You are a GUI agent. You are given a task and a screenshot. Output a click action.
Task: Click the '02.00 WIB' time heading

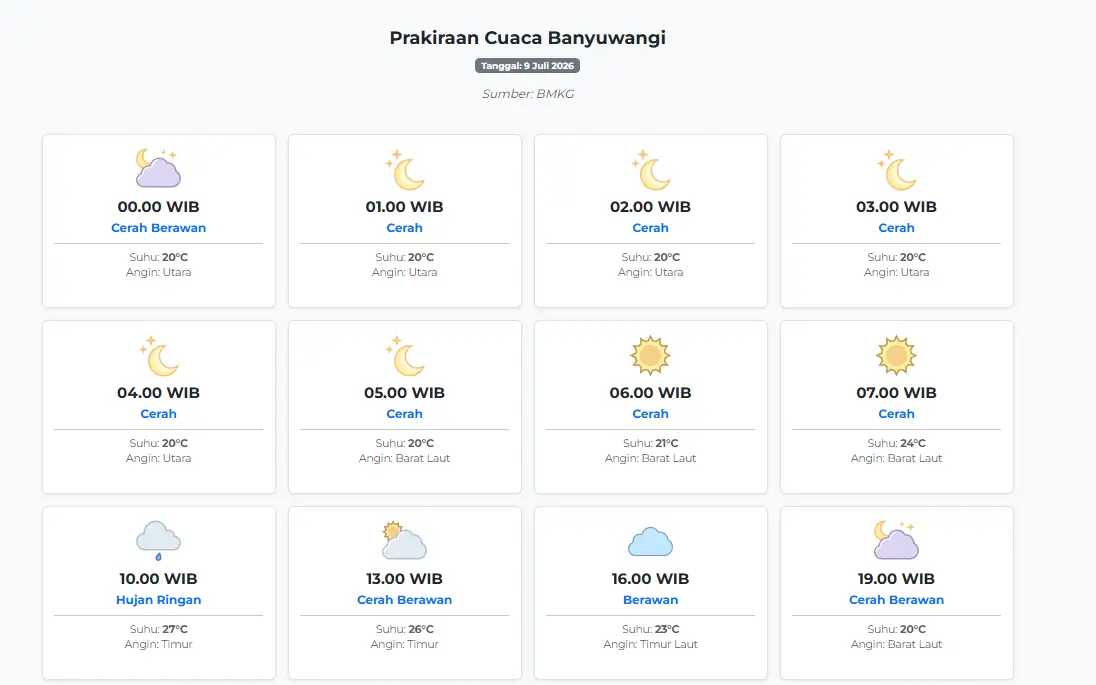point(651,207)
